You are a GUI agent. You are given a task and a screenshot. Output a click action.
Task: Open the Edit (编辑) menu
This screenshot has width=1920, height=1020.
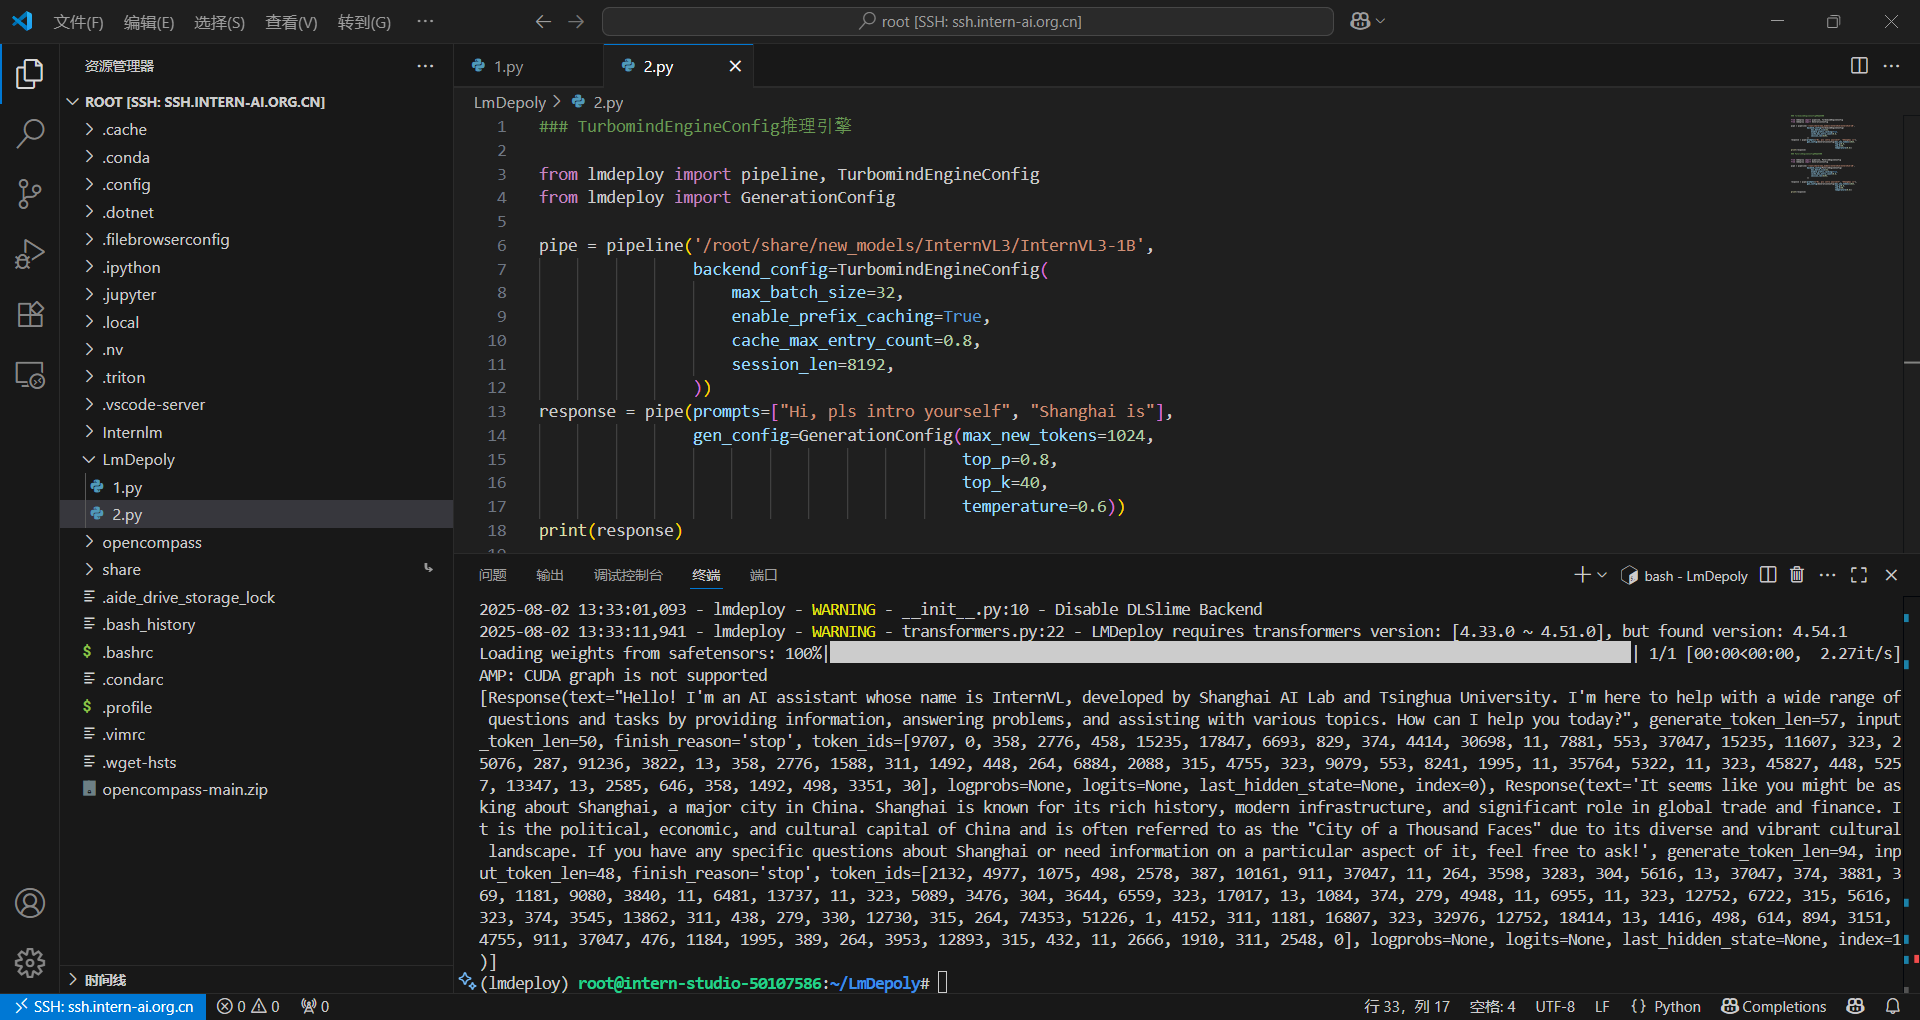coord(149,21)
